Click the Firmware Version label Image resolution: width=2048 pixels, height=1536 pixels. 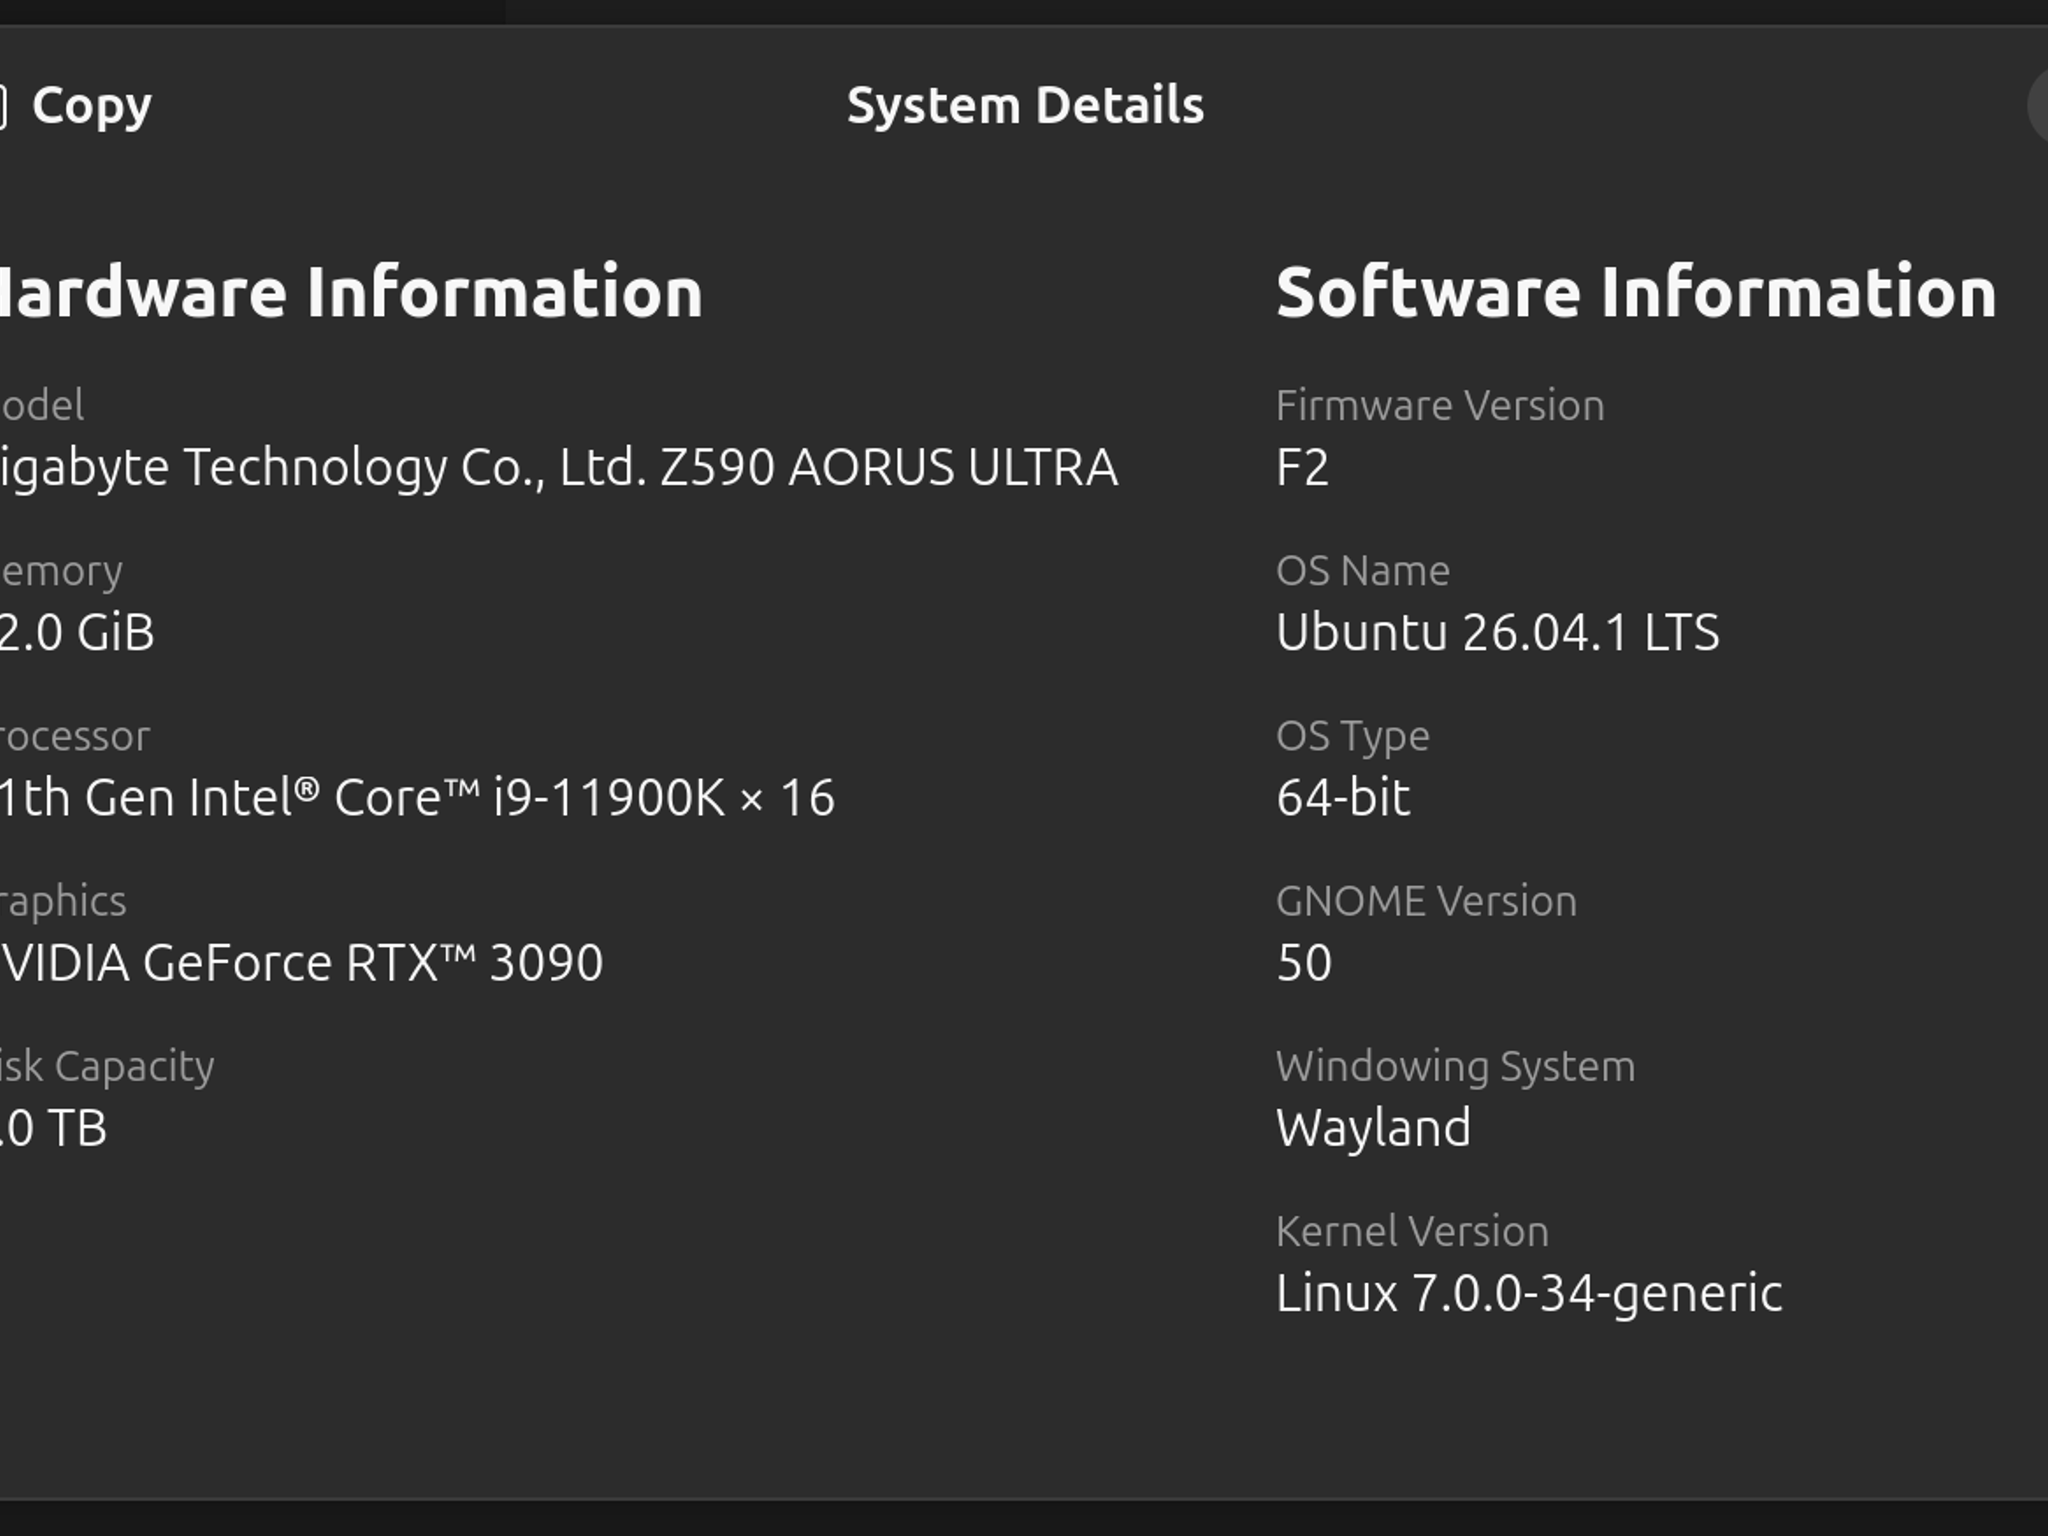[1440, 405]
